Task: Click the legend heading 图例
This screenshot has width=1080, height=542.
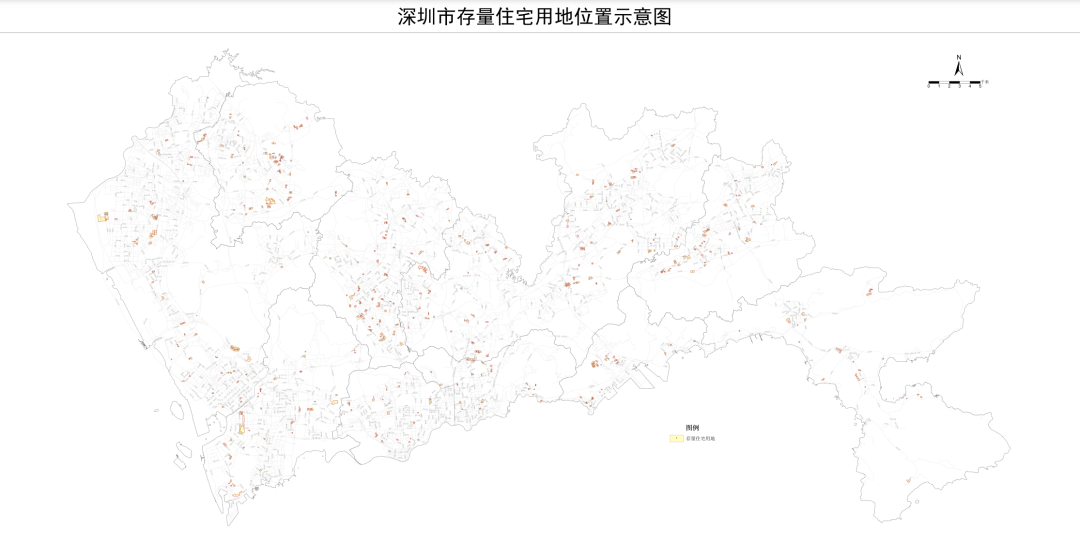Action: coord(692,428)
